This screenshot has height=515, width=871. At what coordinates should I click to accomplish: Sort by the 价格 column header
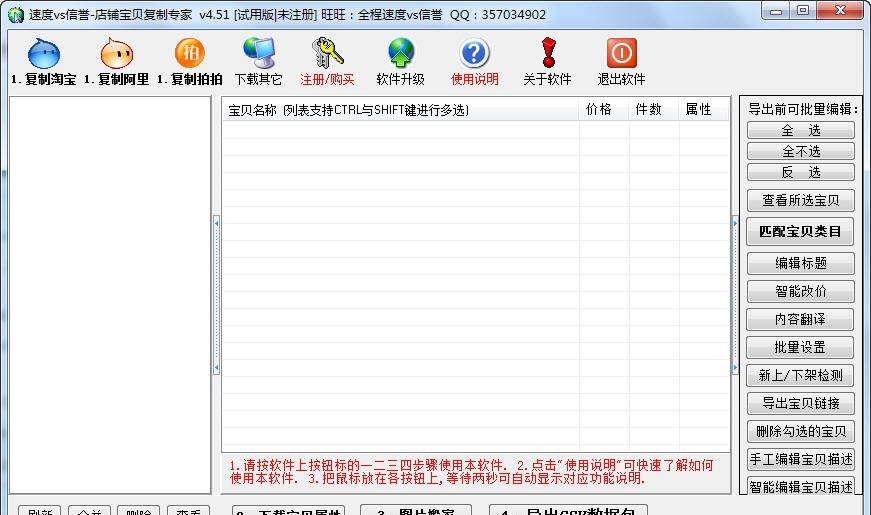pos(604,109)
